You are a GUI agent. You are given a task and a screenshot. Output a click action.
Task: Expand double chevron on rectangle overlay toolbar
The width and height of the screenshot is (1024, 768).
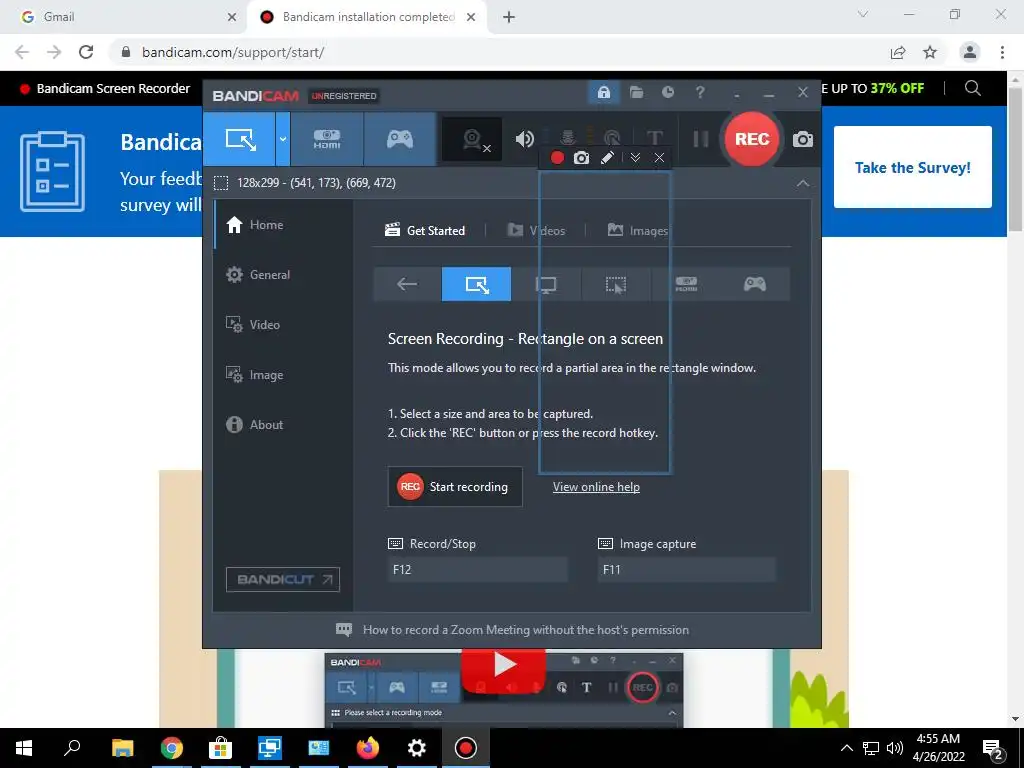point(635,157)
